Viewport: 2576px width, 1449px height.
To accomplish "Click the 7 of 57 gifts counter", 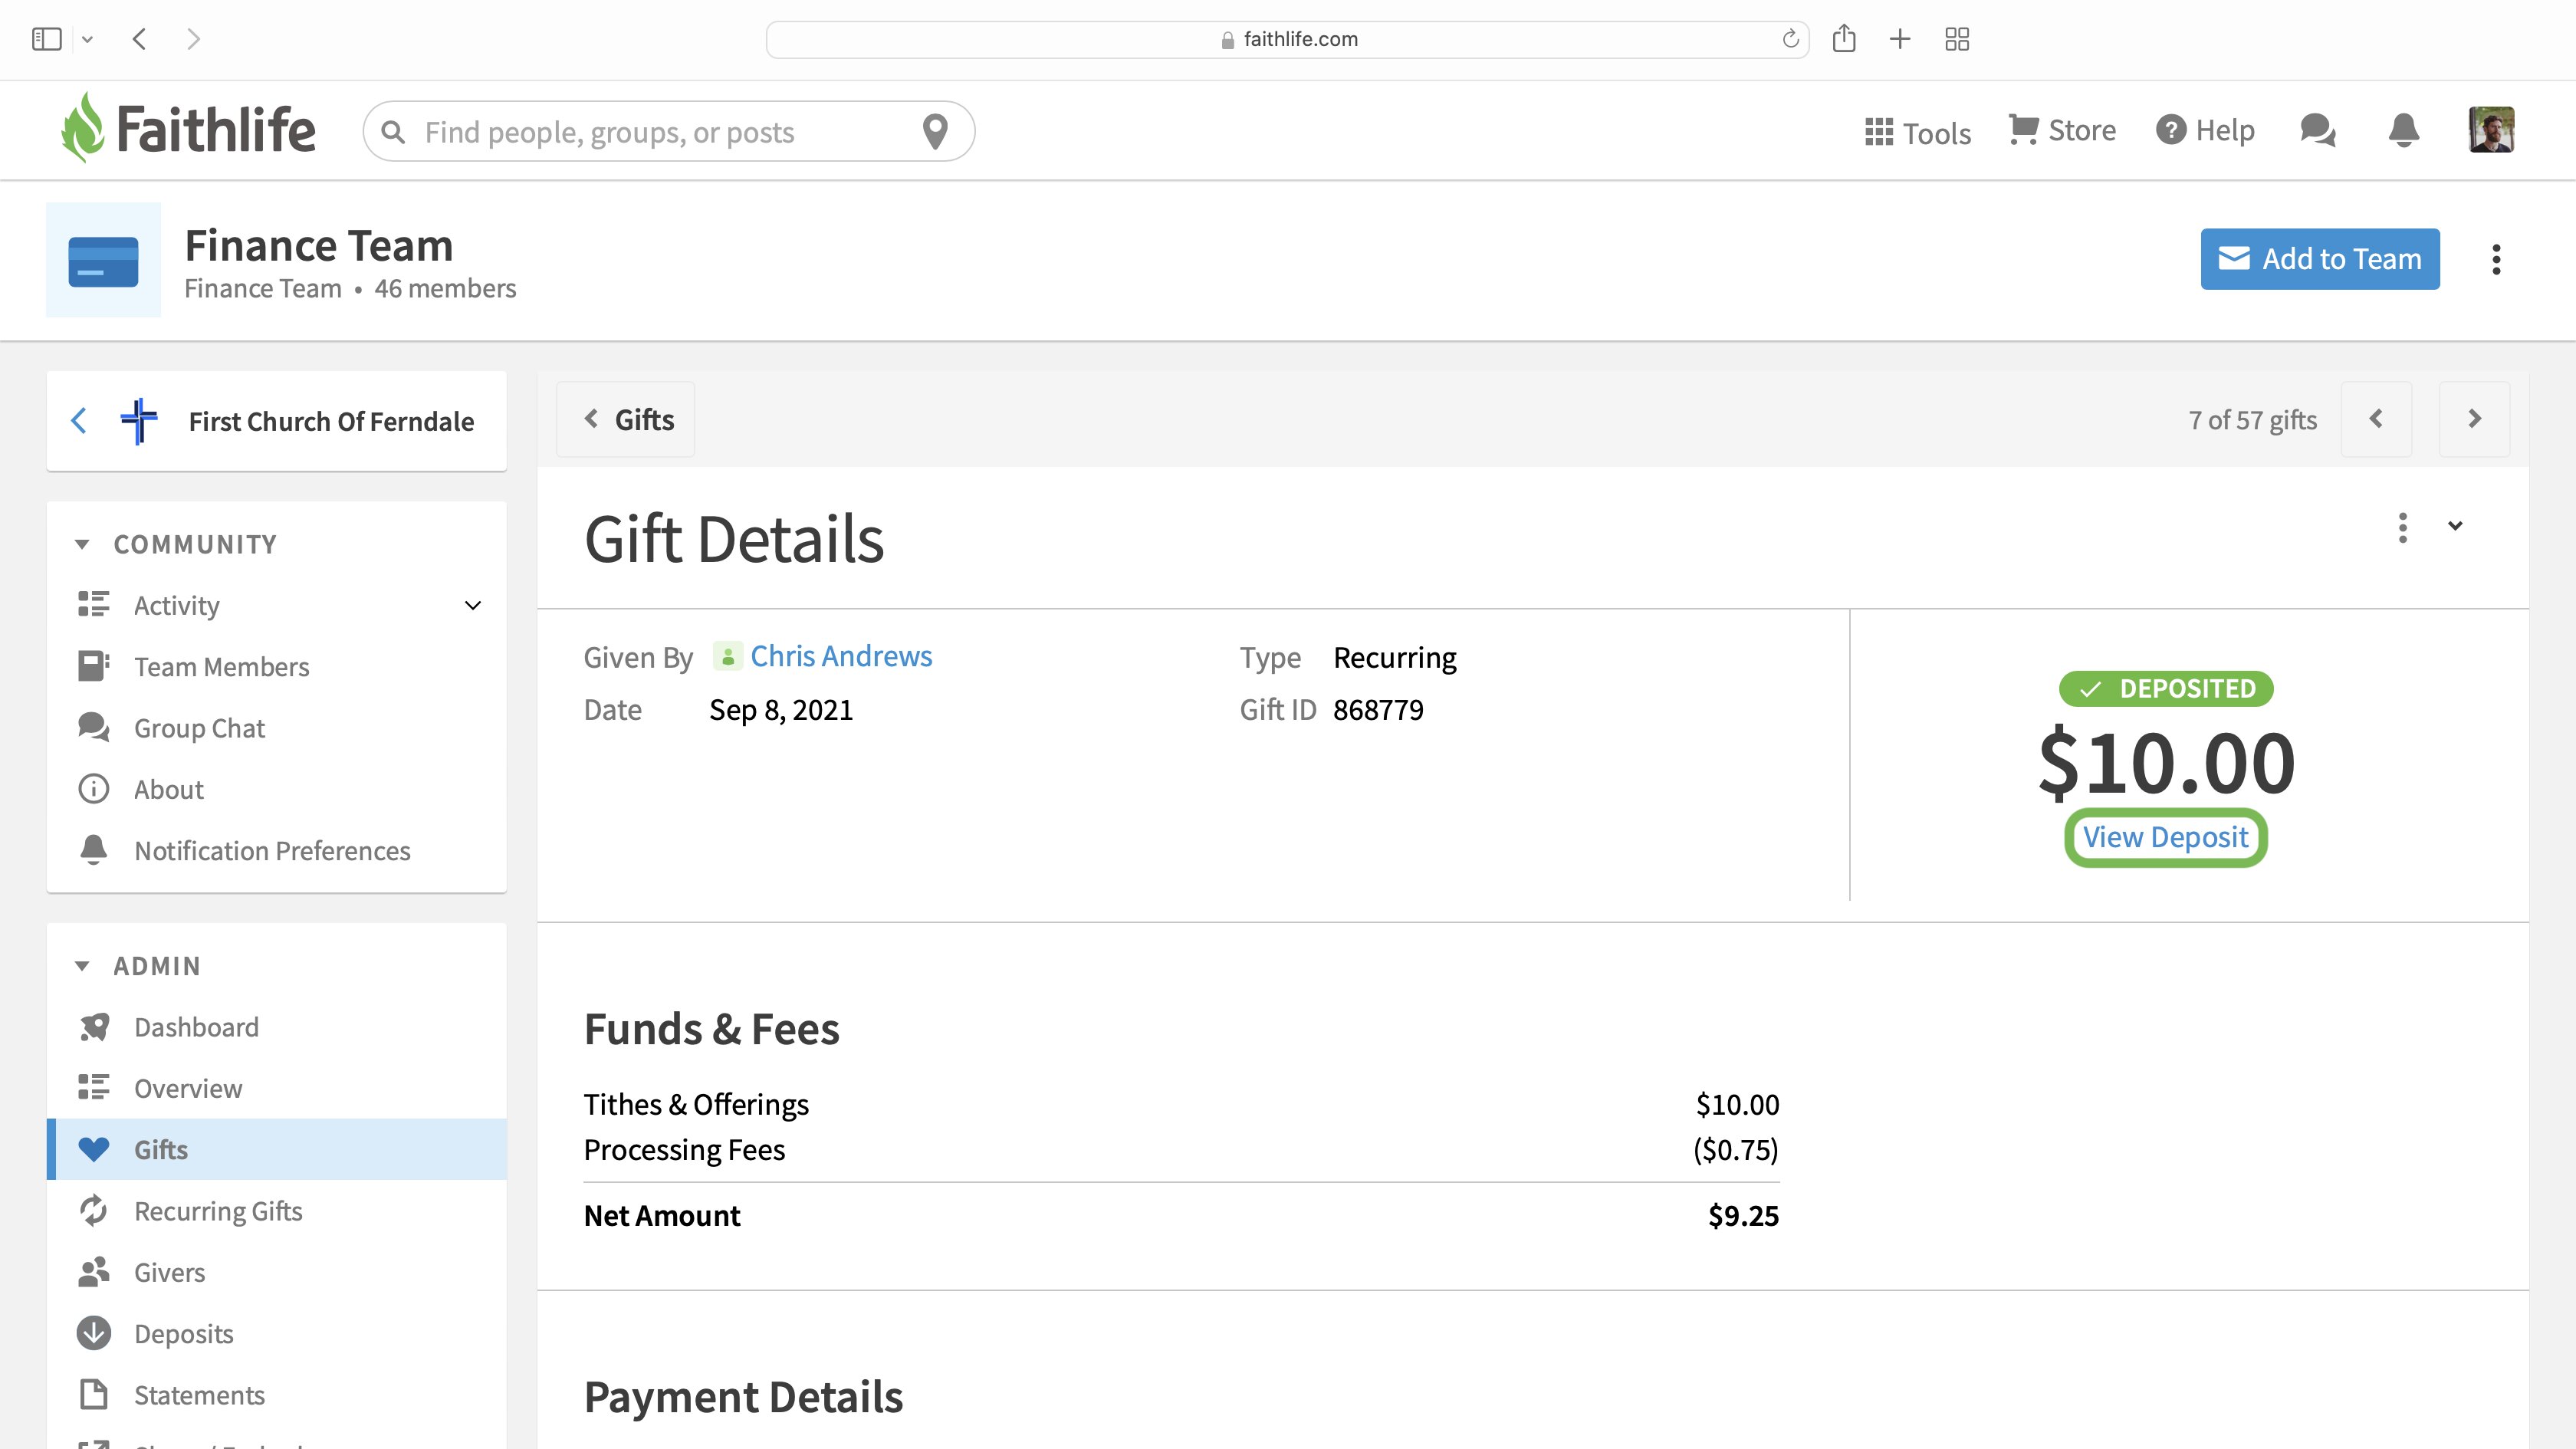I will [x=2252, y=420].
